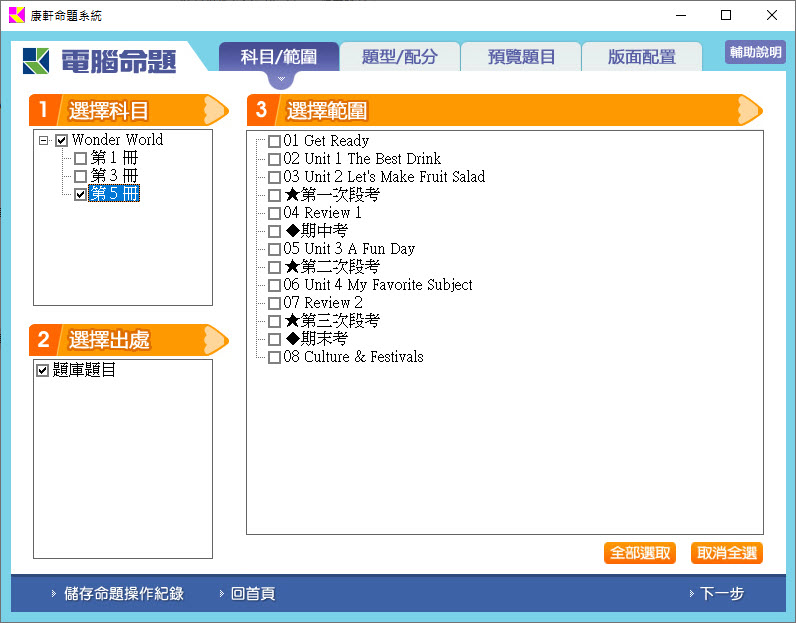The height and width of the screenshot is (623, 796).
Task: Click the 電腦命題 logo icon
Action: [x=38, y=61]
